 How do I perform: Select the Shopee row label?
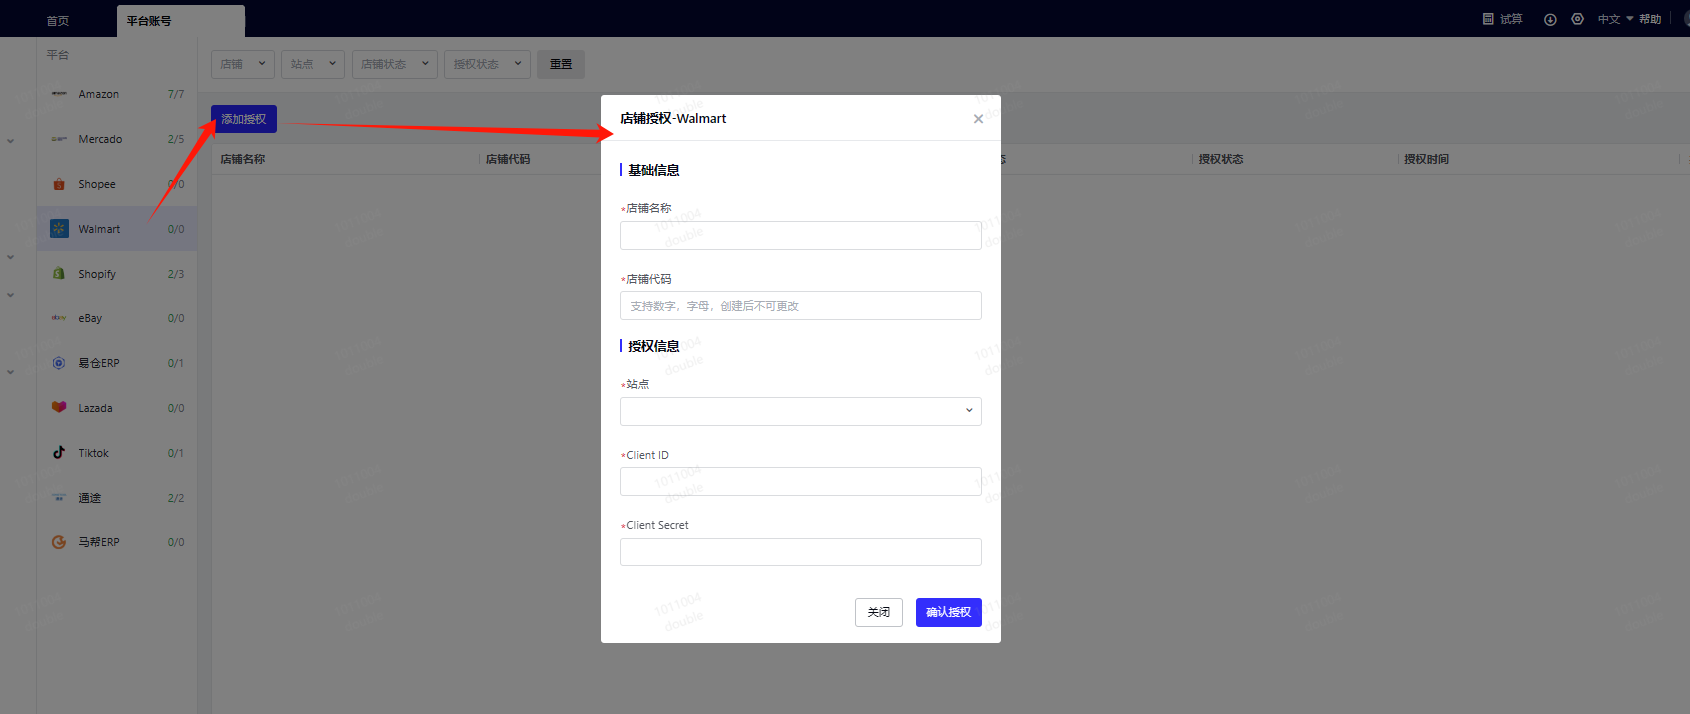[x=97, y=184]
